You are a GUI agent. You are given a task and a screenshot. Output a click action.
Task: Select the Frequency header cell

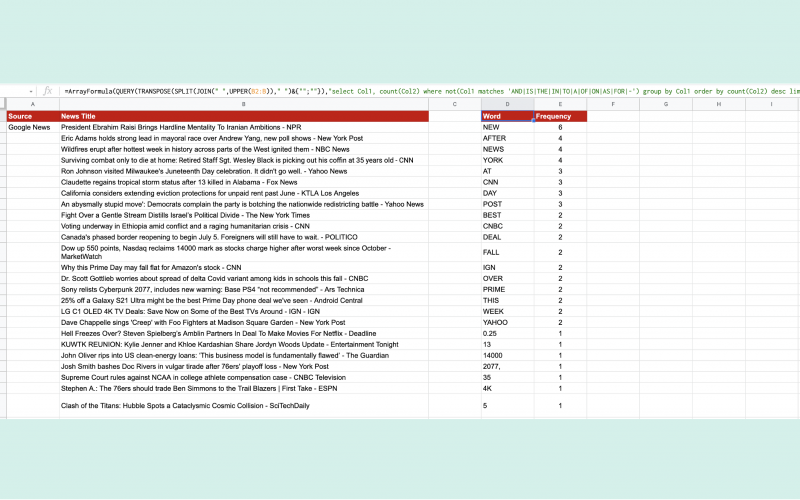(560, 116)
